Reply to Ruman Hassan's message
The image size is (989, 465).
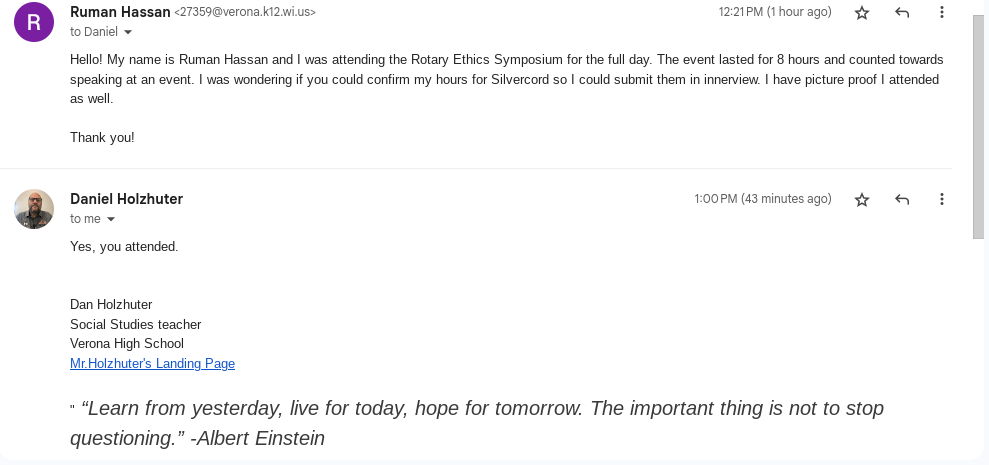click(902, 13)
